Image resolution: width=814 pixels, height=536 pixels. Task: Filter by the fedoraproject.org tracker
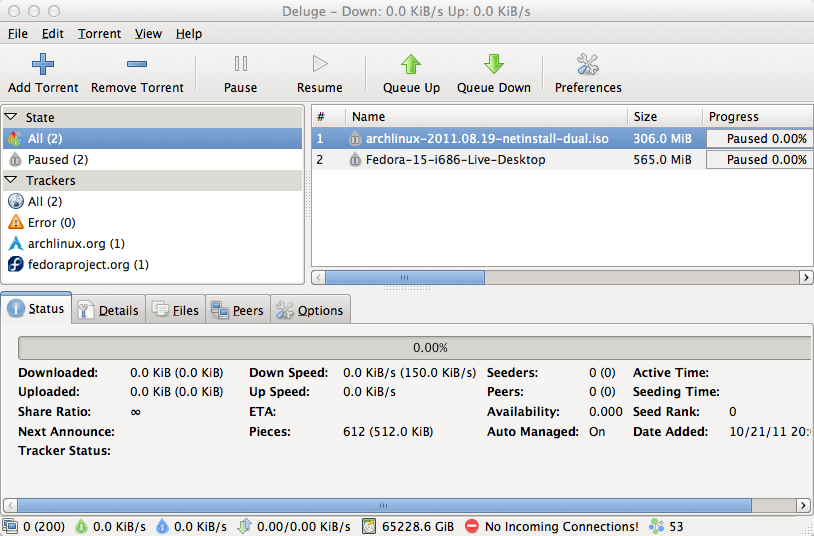coord(153,264)
